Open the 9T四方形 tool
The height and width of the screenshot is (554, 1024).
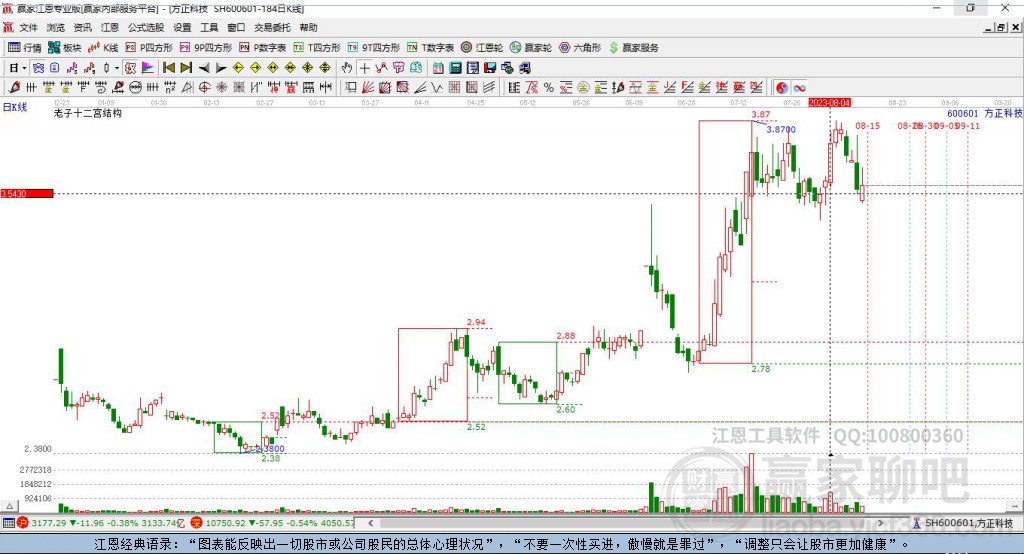click(x=373, y=48)
